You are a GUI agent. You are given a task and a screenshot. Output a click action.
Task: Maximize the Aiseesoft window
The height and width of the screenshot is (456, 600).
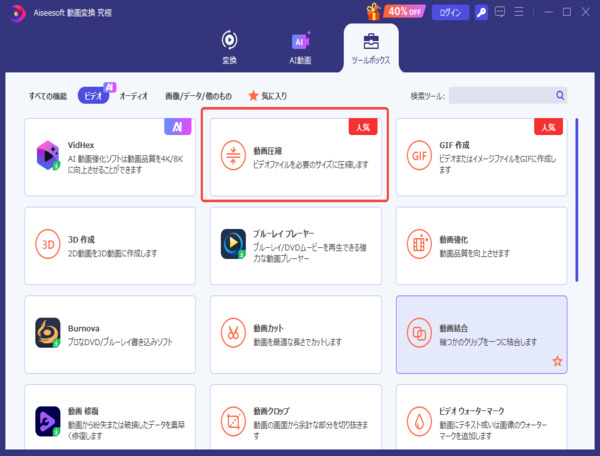567,12
